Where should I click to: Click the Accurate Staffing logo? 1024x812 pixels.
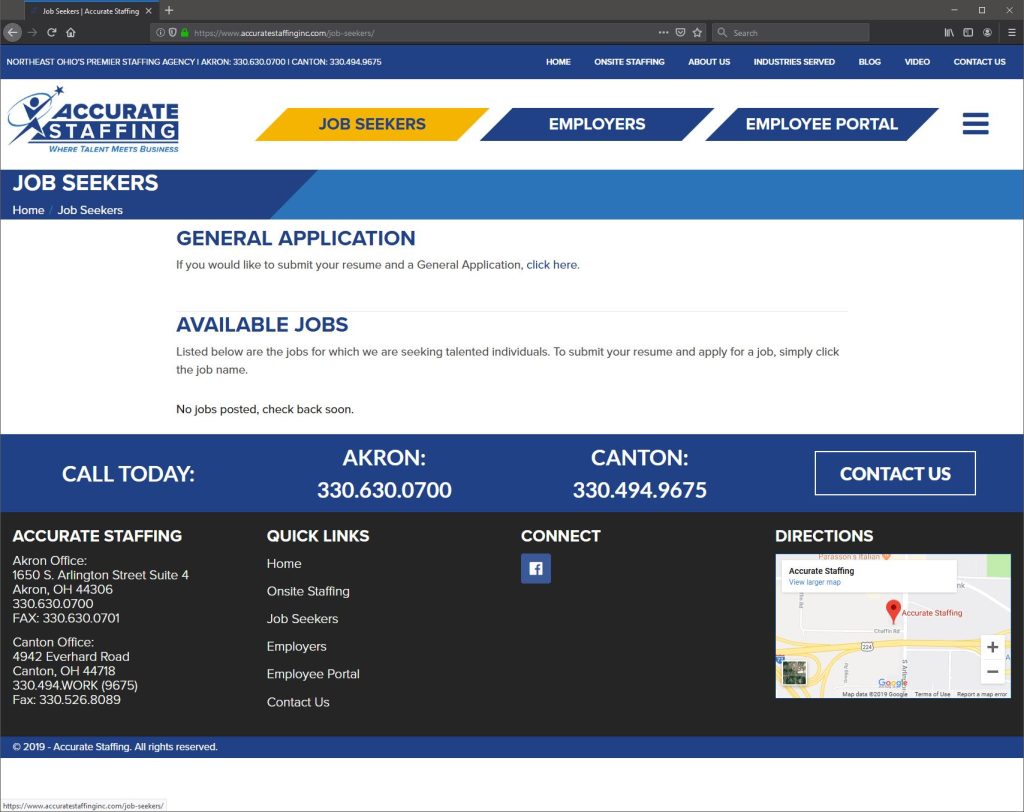pos(93,120)
